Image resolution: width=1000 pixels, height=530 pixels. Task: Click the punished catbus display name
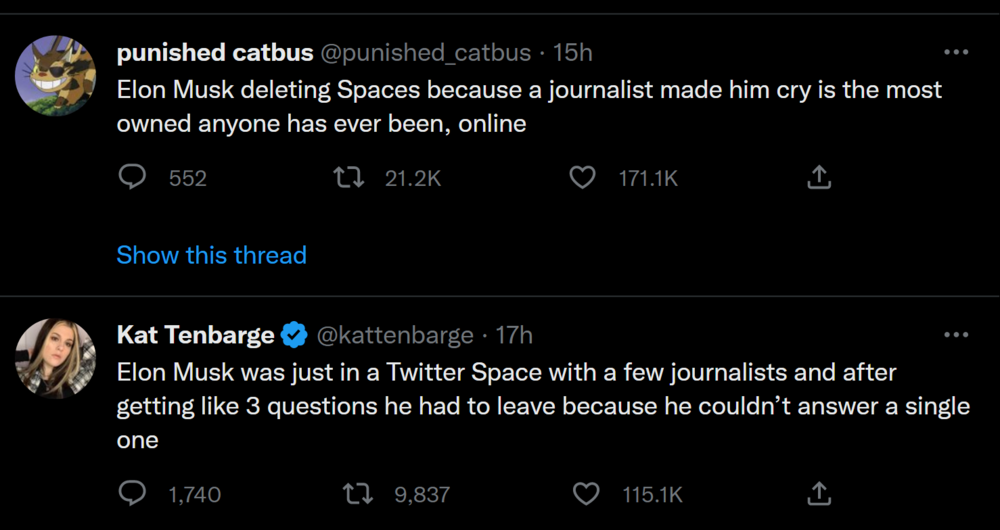215,52
